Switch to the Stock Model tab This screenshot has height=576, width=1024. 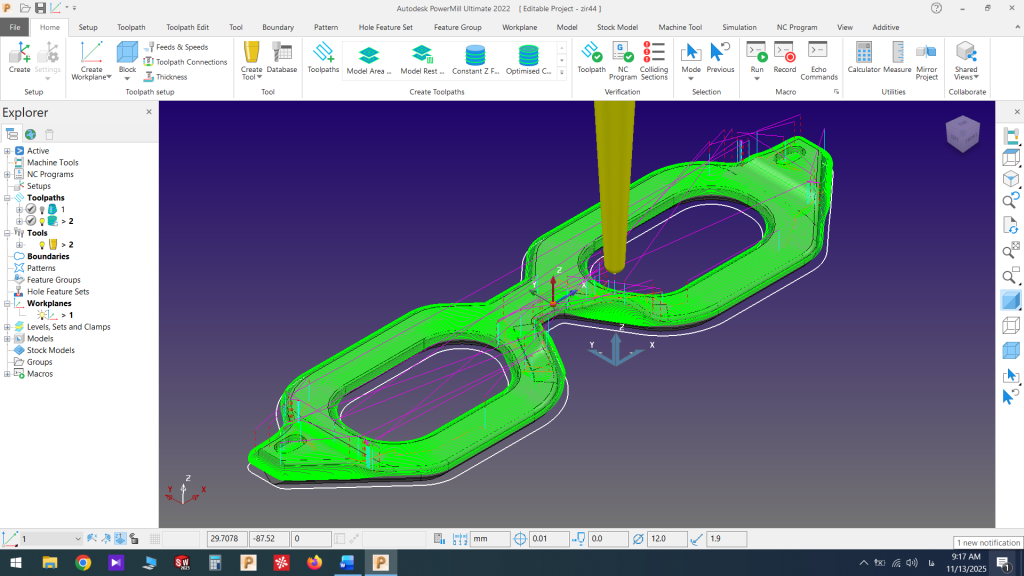[x=617, y=27]
